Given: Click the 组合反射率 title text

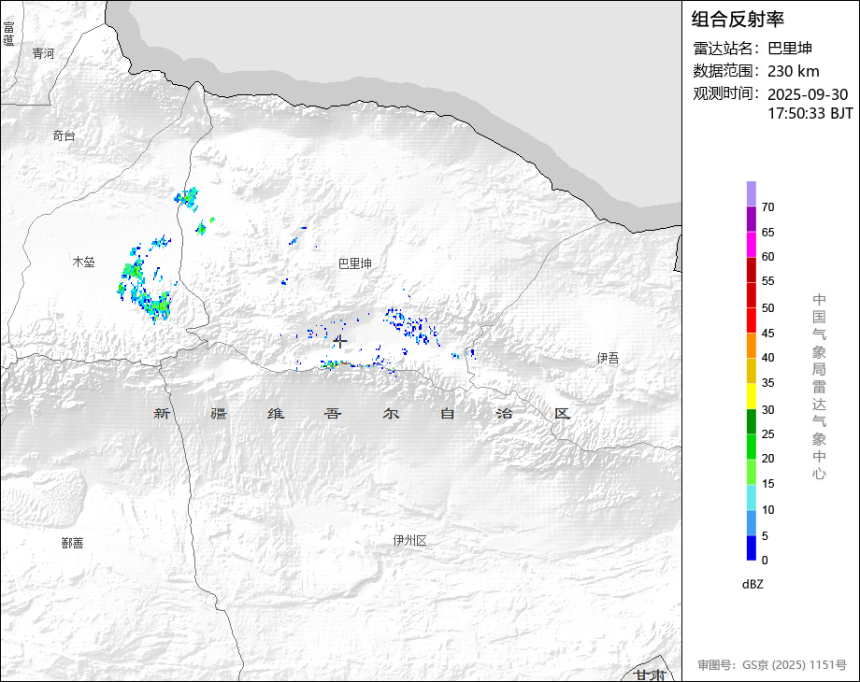Looking at the screenshot, I should (x=737, y=19).
